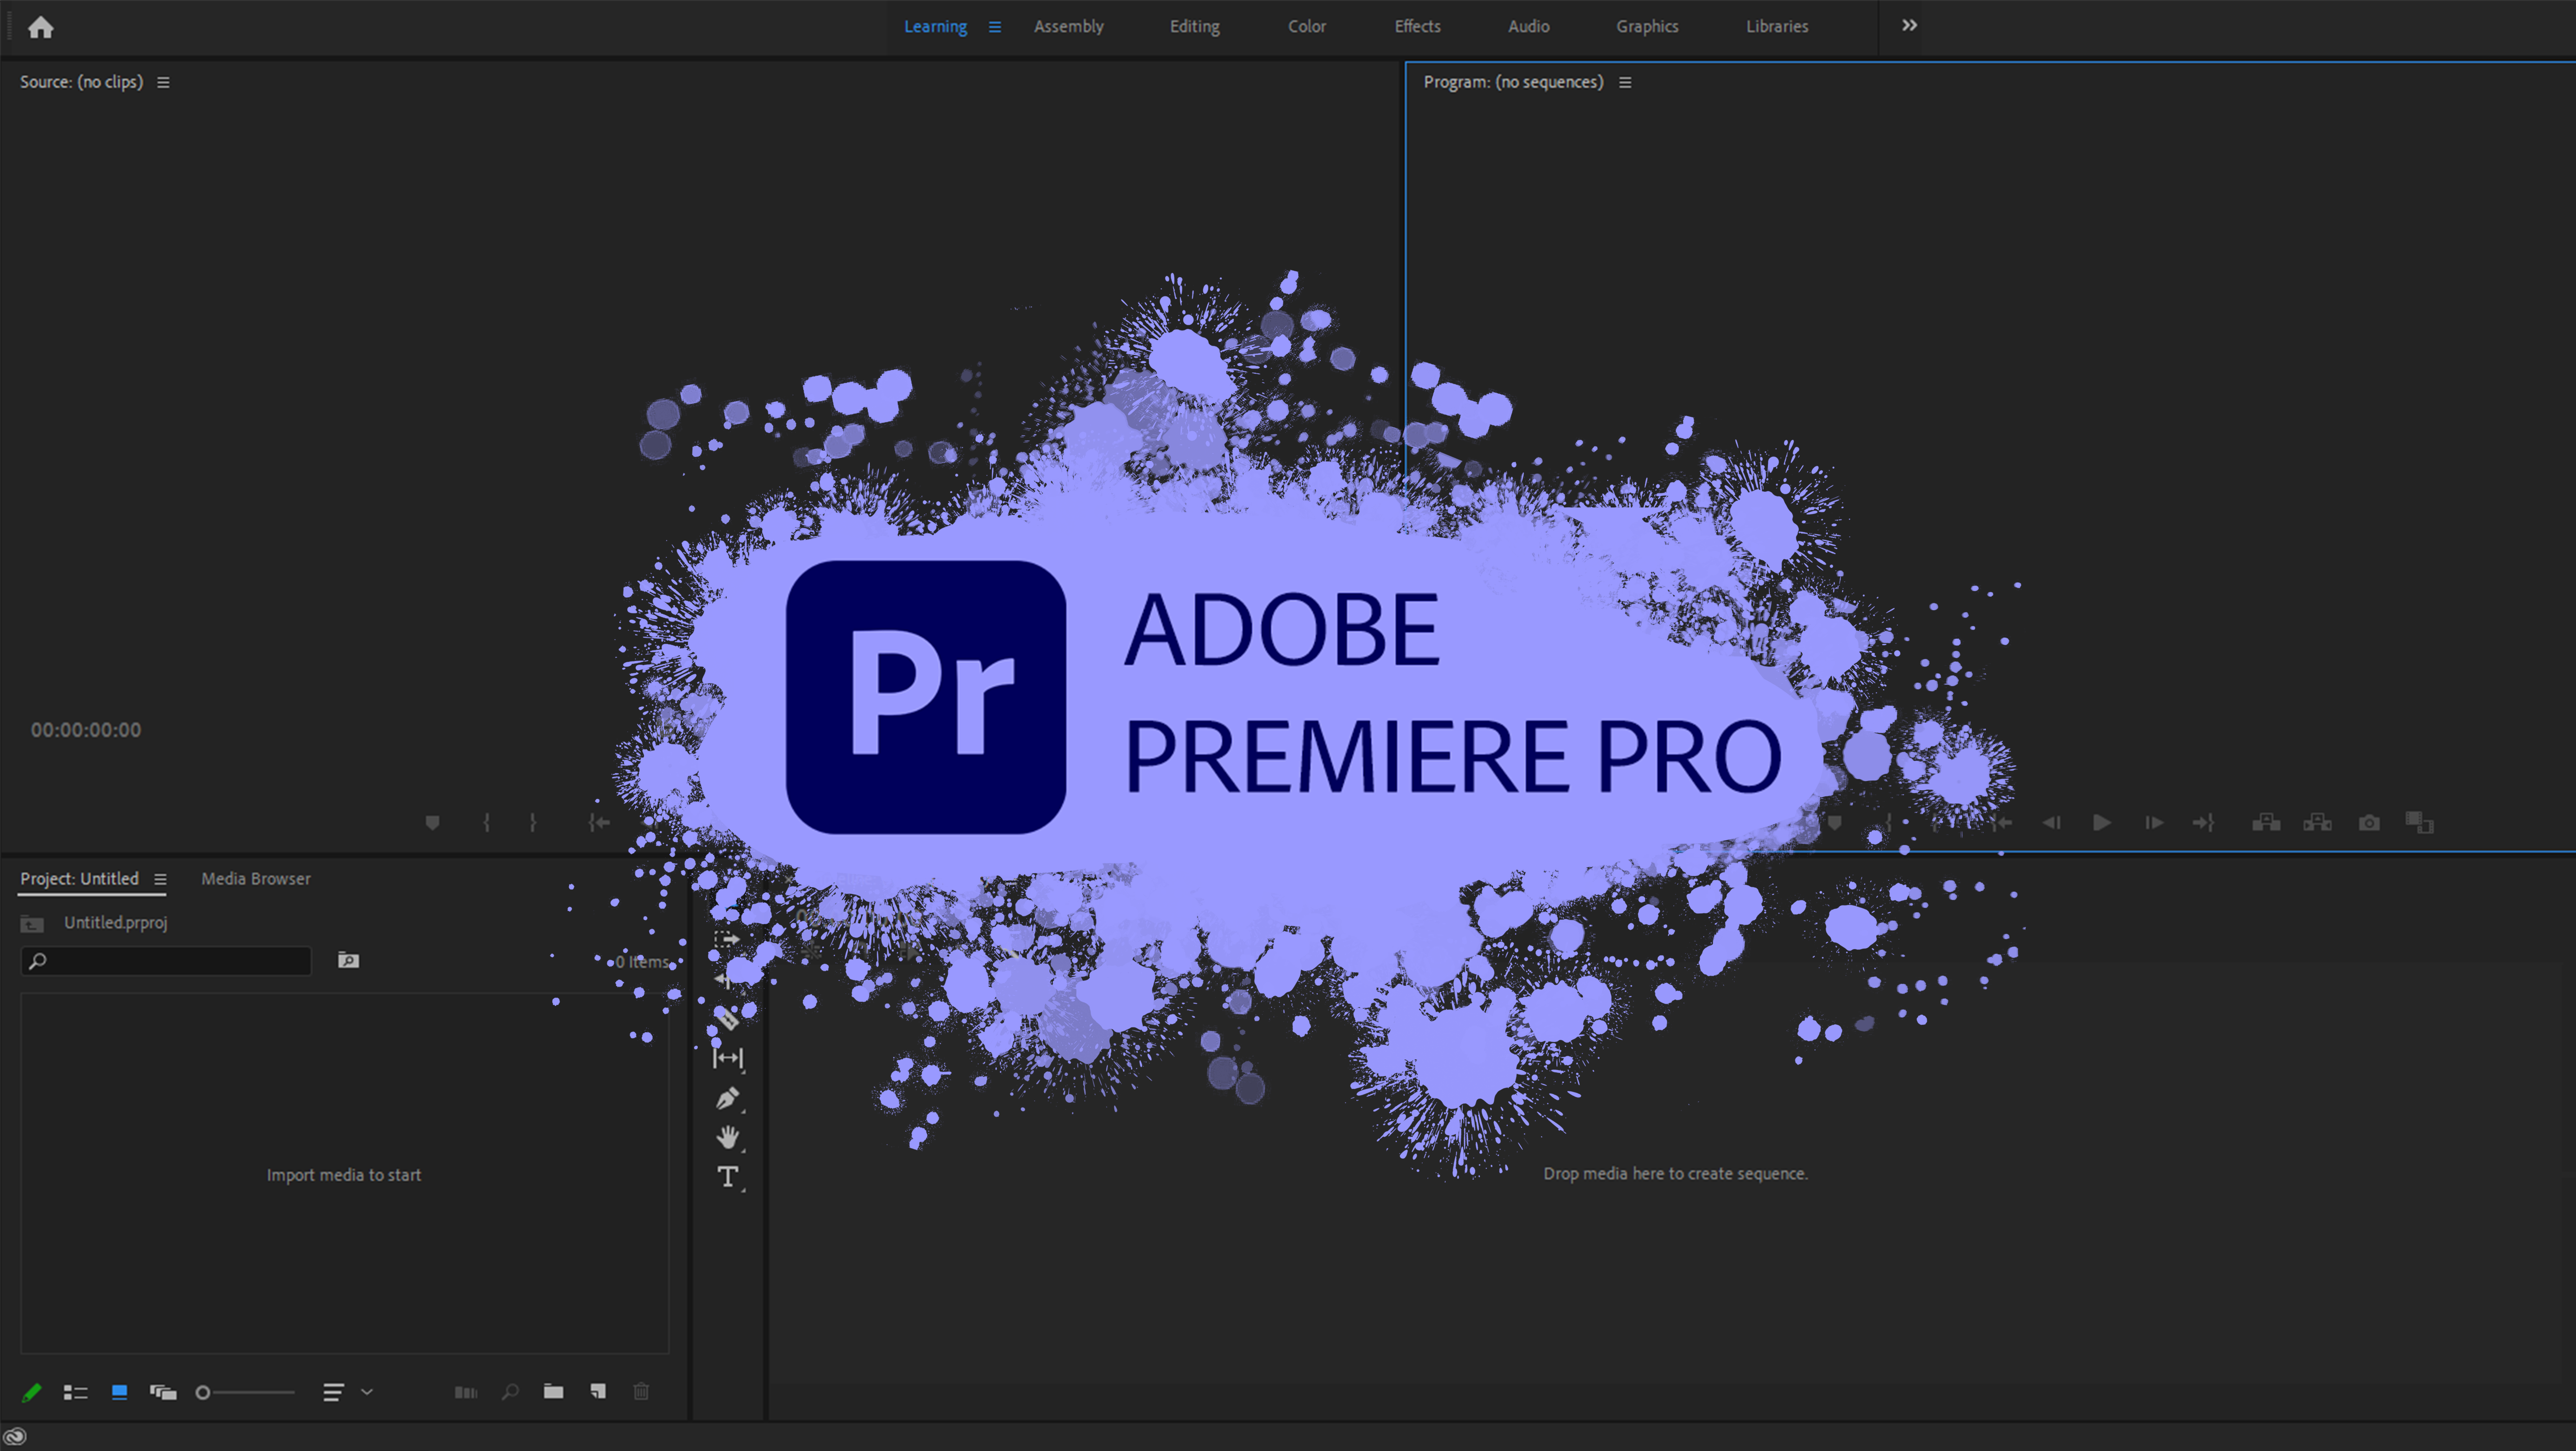Switch to the Learning workspace tab
Image resolution: width=2576 pixels, height=1451 pixels.
point(935,27)
